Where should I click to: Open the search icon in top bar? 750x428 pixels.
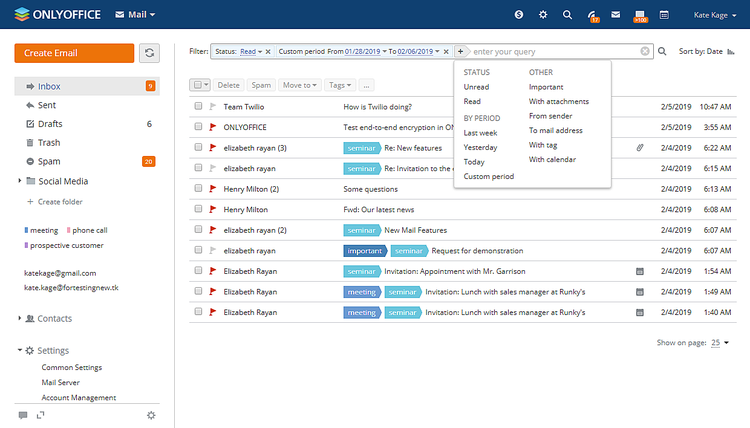(567, 15)
